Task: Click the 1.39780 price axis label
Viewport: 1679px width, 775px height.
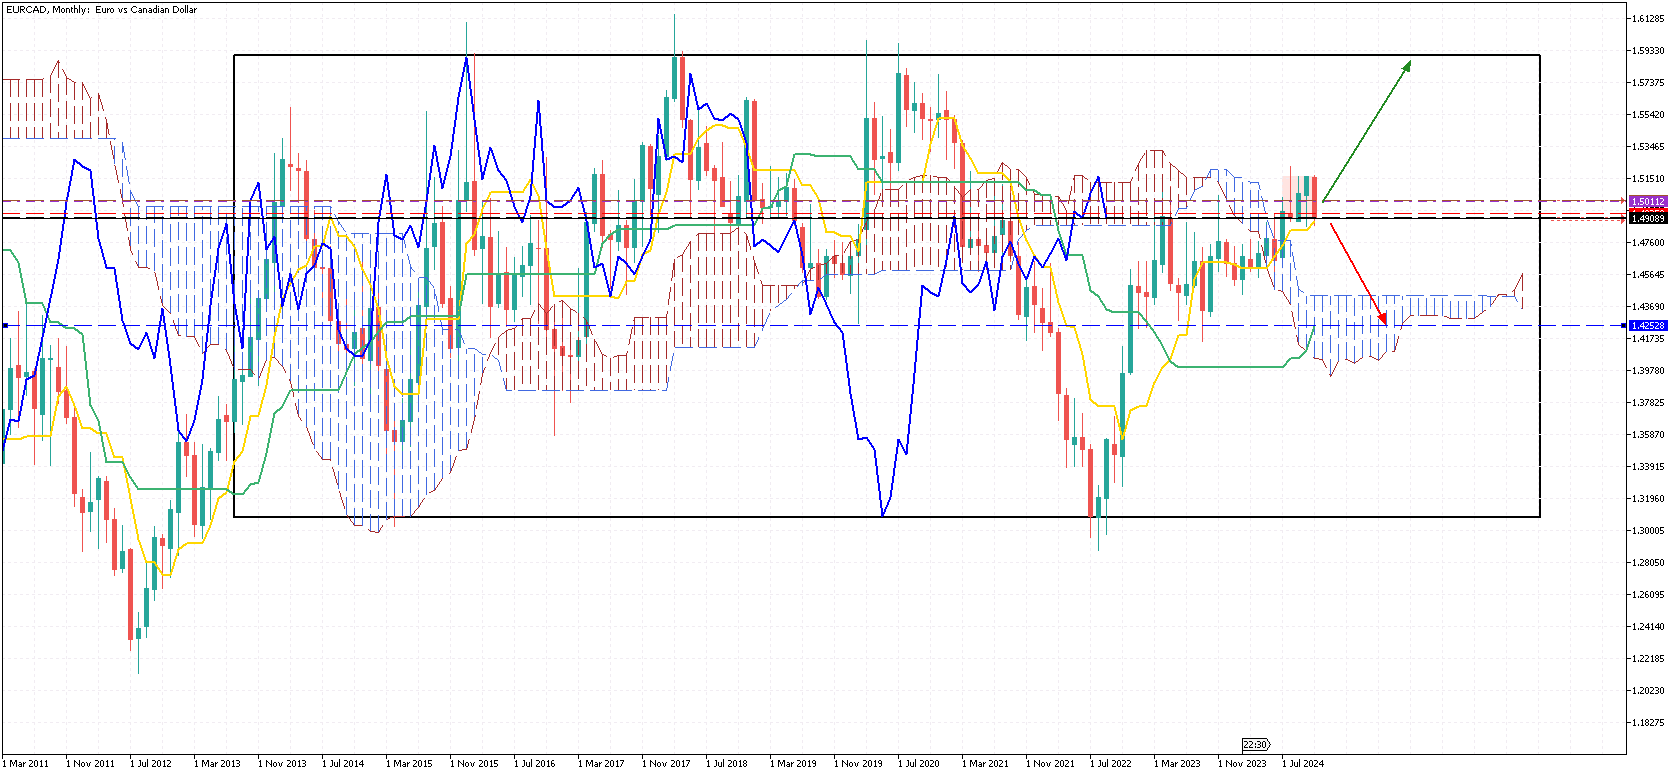Action: (1648, 371)
